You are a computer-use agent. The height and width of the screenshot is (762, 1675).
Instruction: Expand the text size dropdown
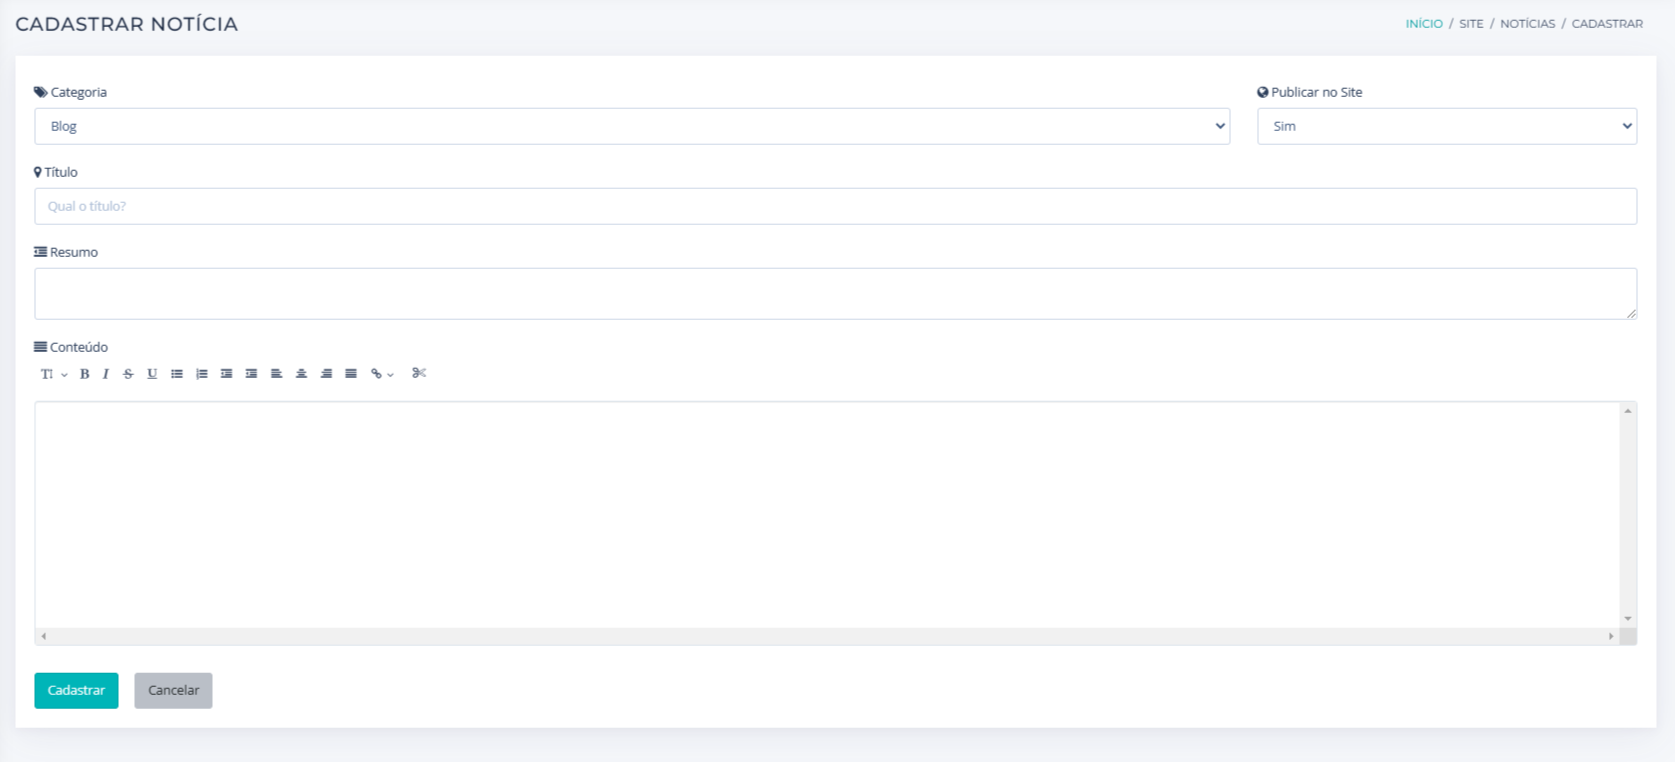53,374
